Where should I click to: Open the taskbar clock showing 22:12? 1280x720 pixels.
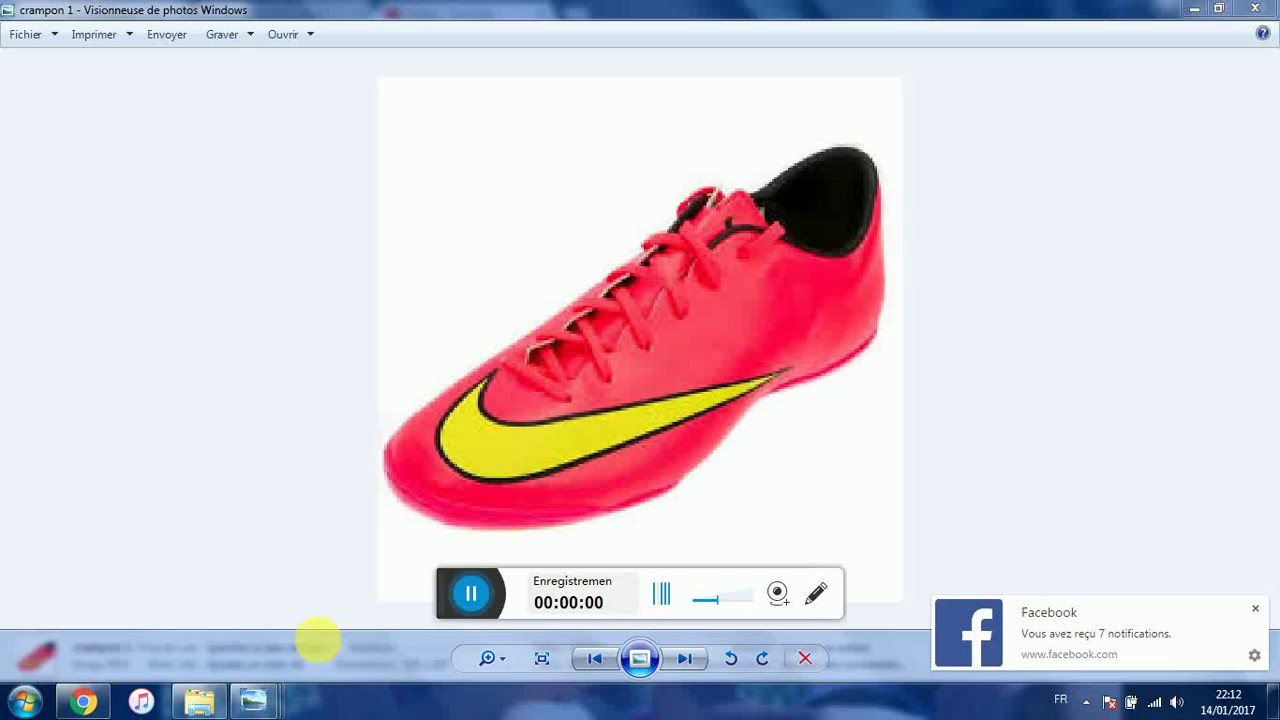(x=1228, y=702)
